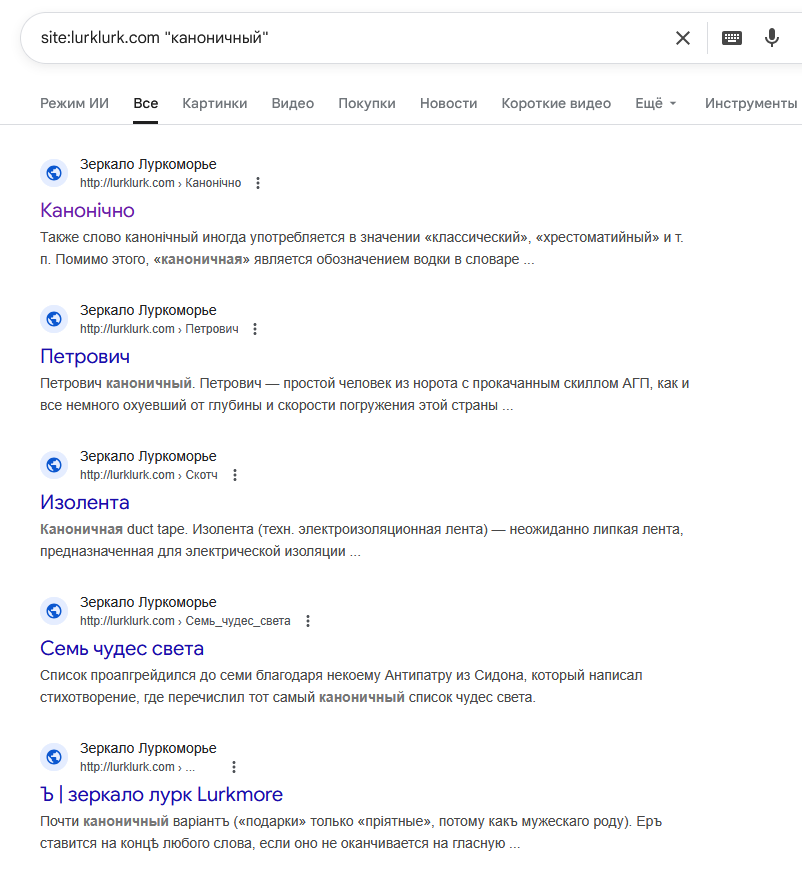Open the Изолента result link
This screenshot has height=870, width=802.
point(84,502)
